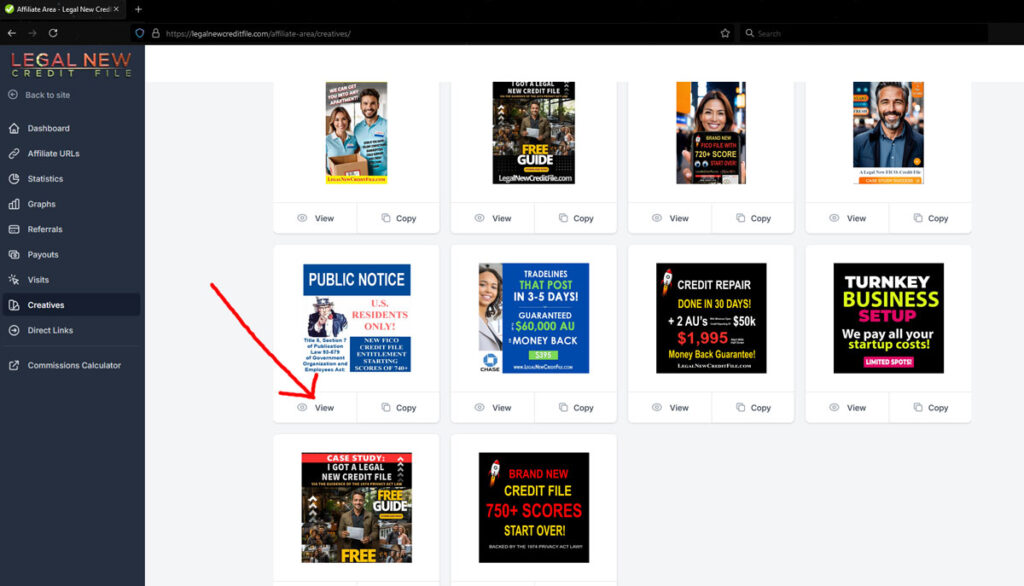Image resolution: width=1024 pixels, height=586 pixels.
Task: Click the Graphs bar chart icon
Action: click(x=14, y=204)
